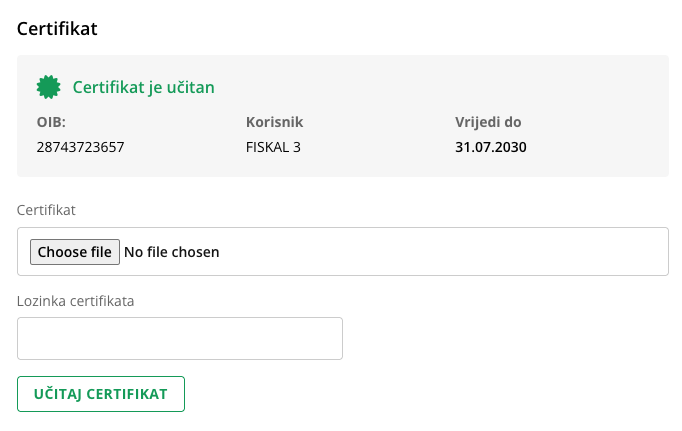
Task: Click the "Lozinka certifikata" field label
Action: pos(75,300)
